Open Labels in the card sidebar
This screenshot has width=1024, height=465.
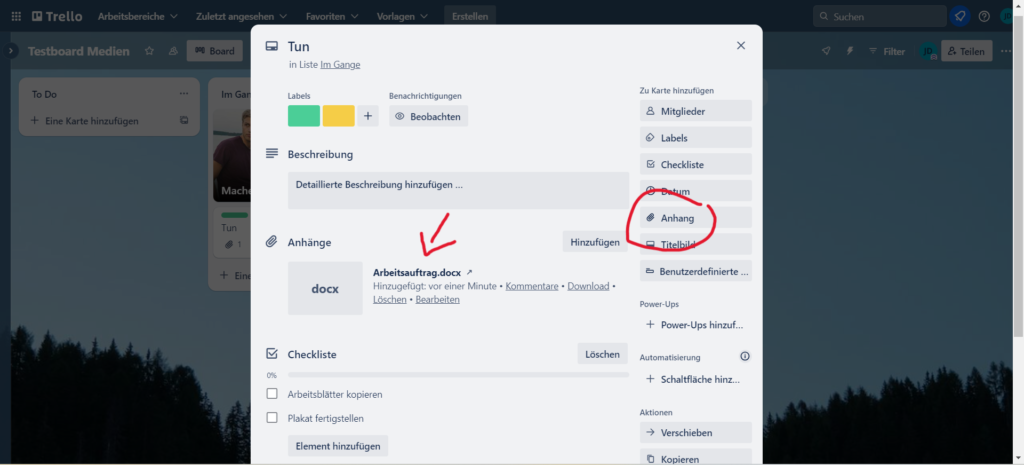[x=696, y=138]
